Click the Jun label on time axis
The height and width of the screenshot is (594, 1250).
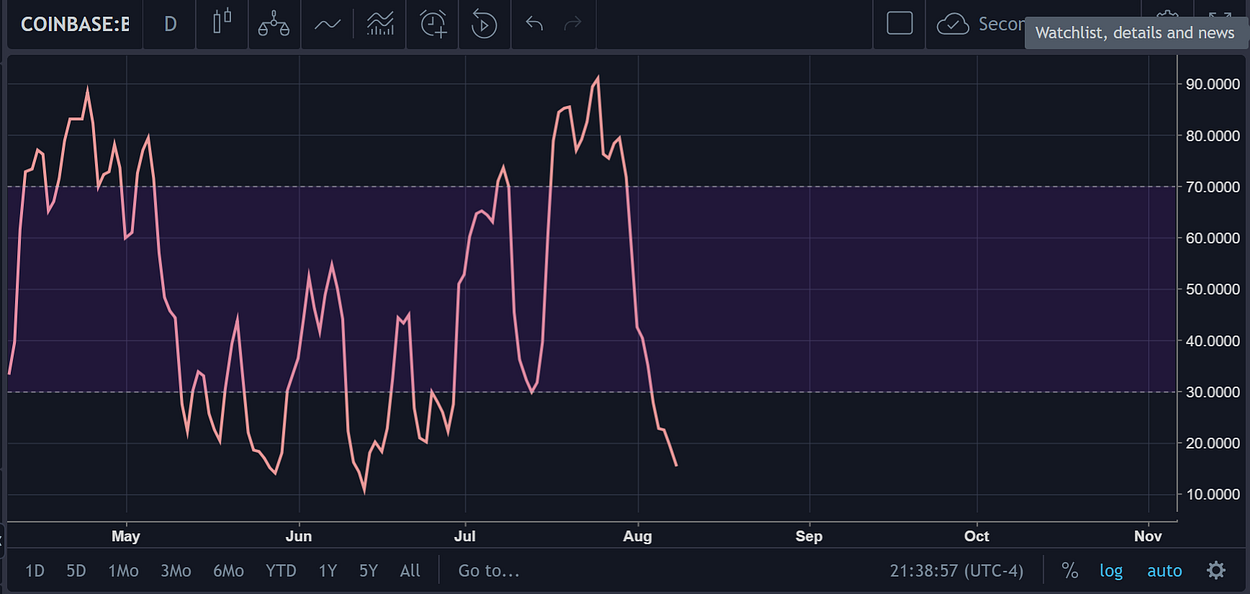click(x=298, y=536)
